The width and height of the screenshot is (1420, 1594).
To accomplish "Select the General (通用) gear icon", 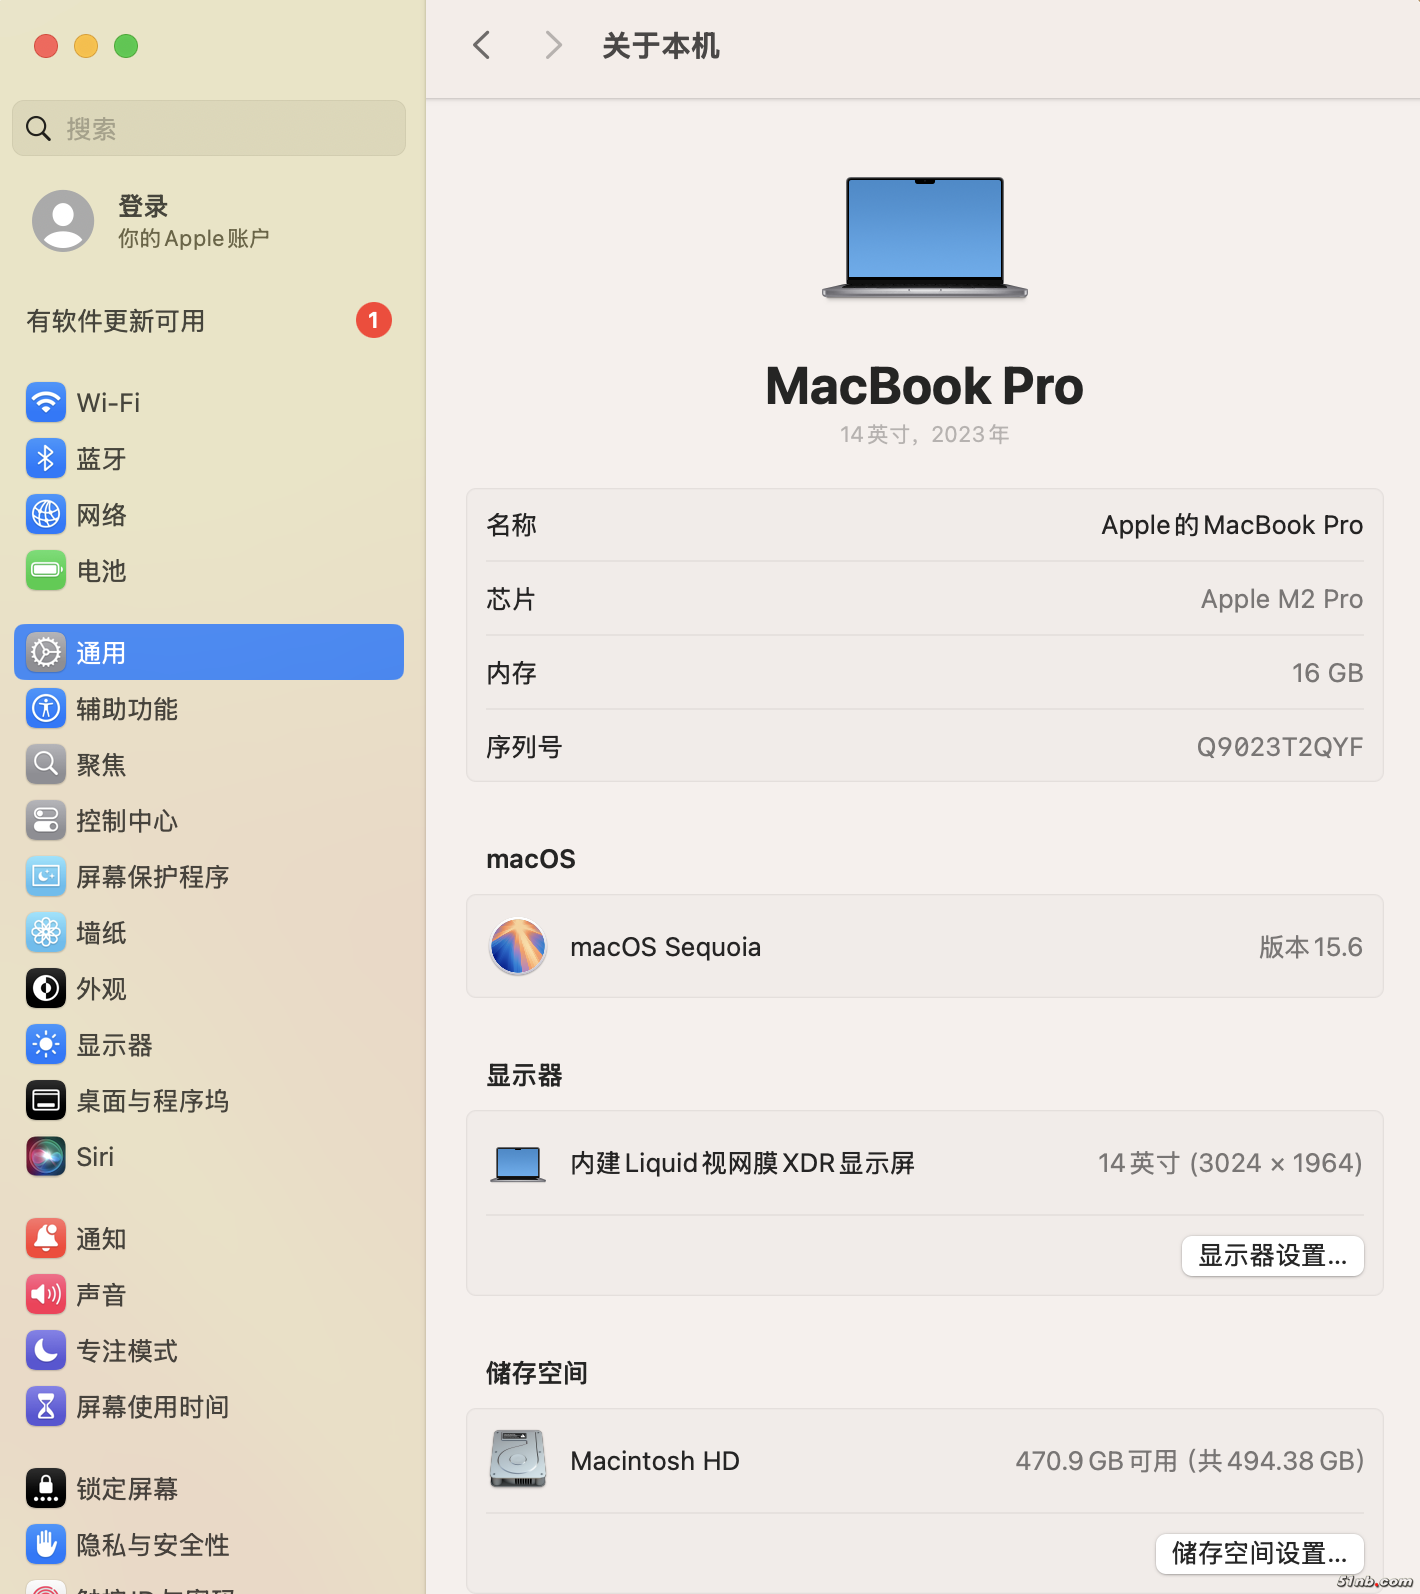I will coord(46,652).
